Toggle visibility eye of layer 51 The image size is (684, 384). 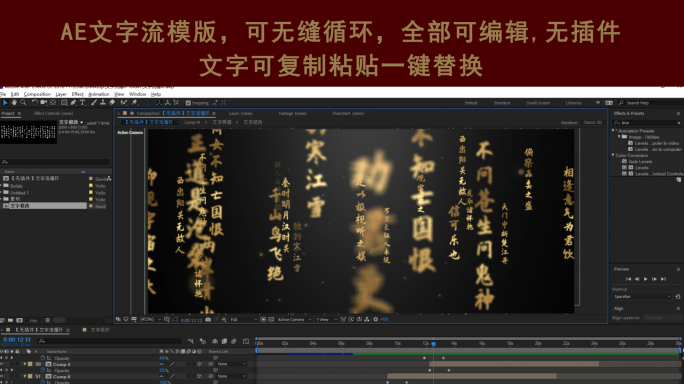pos(2,376)
